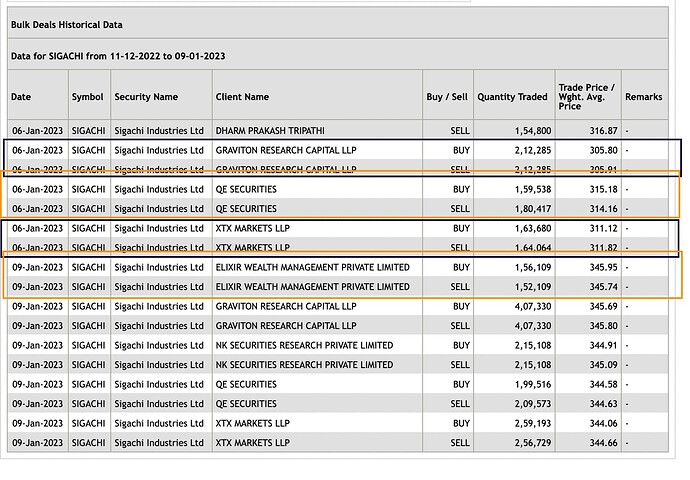
Task: Select client name DHARM PRAKASH TRIPATHI
Action: (x=270, y=131)
